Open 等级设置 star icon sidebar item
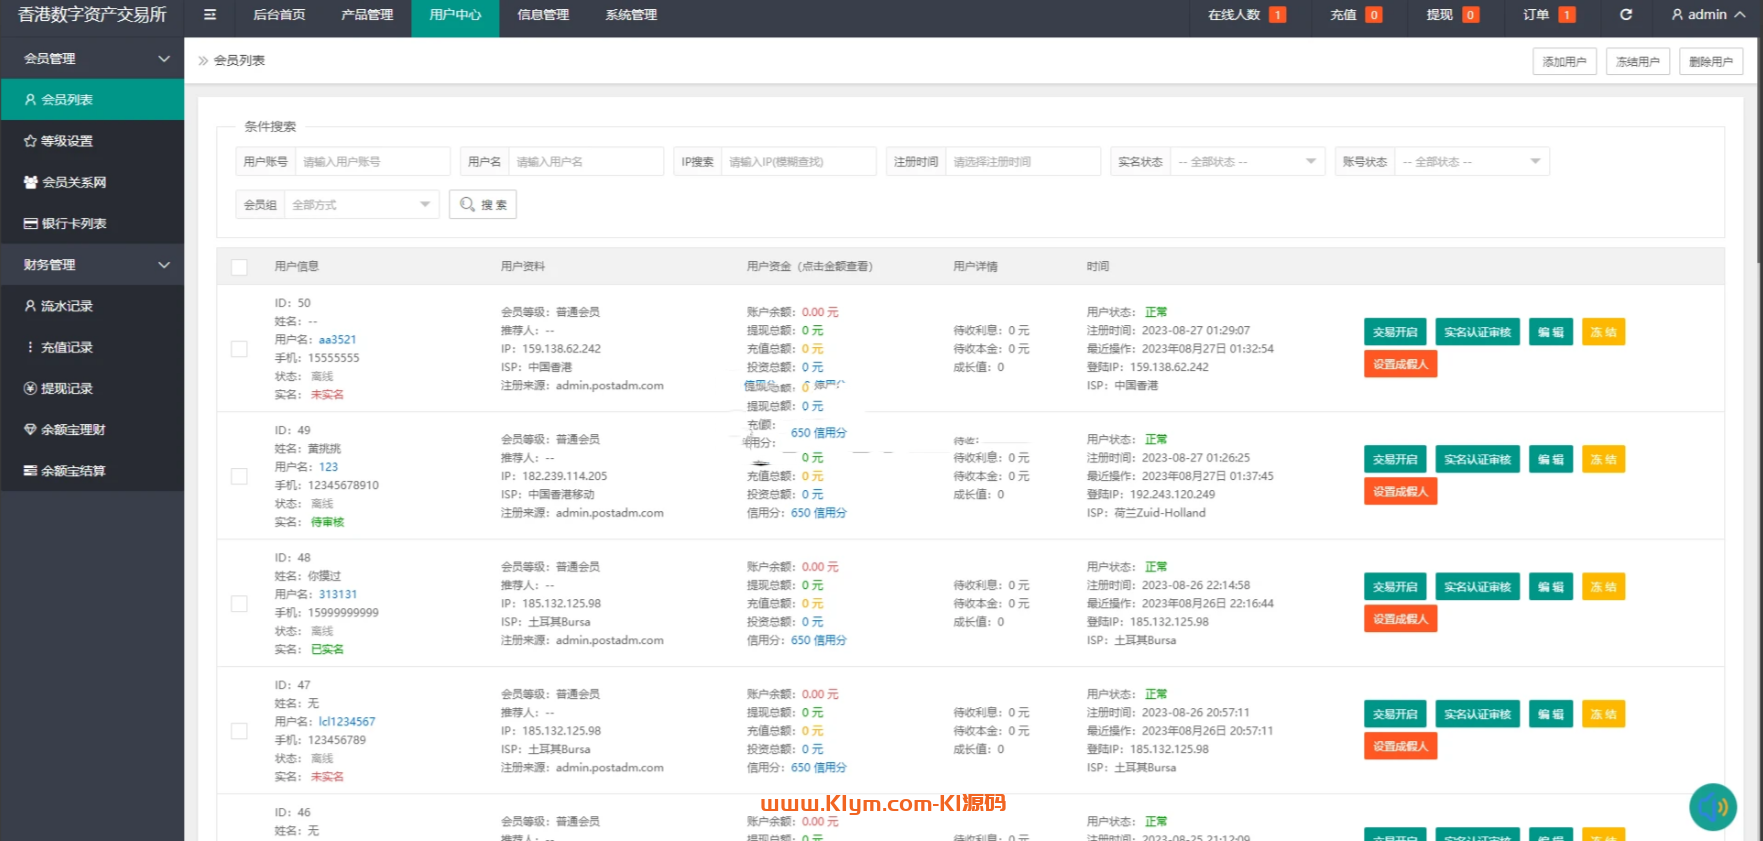 coord(66,141)
